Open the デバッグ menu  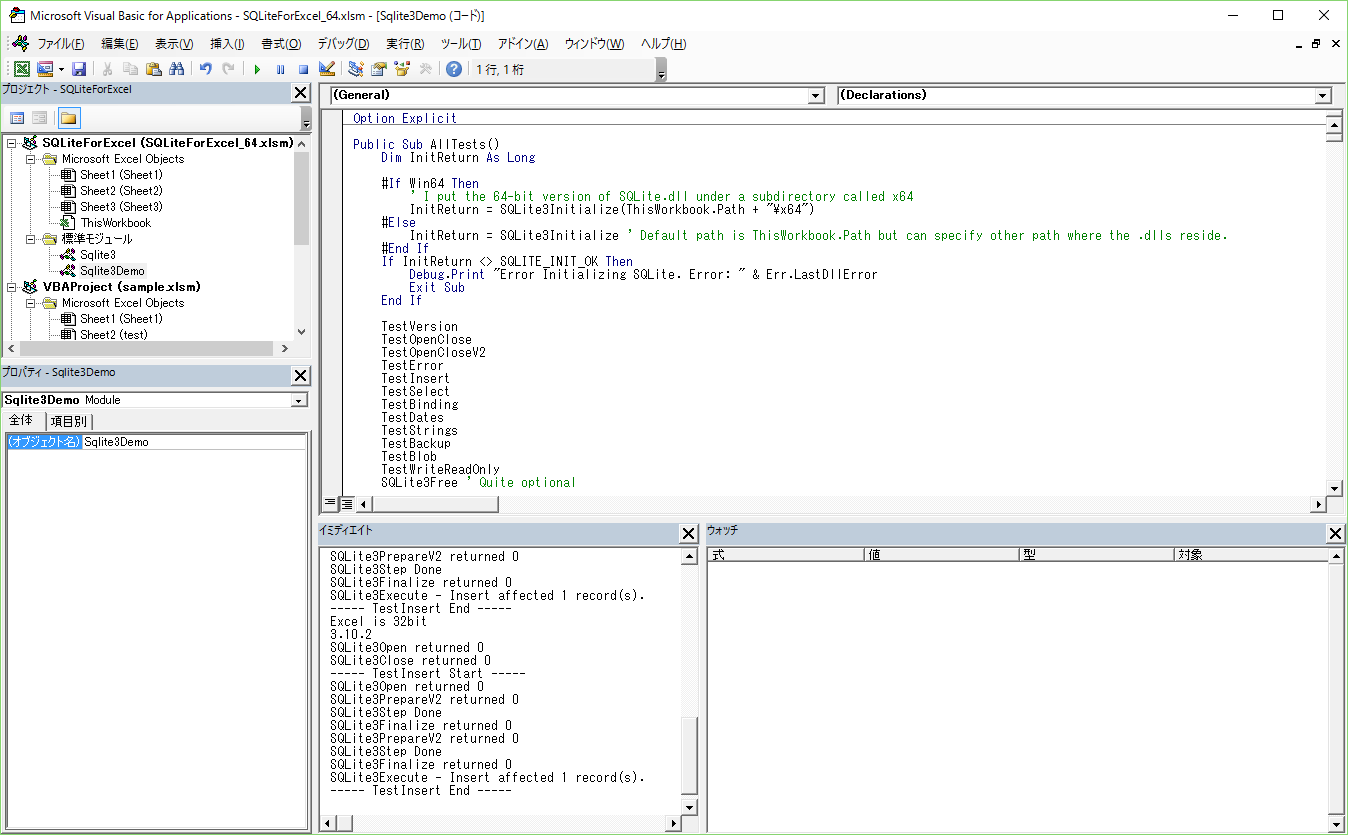(x=340, y=43)
